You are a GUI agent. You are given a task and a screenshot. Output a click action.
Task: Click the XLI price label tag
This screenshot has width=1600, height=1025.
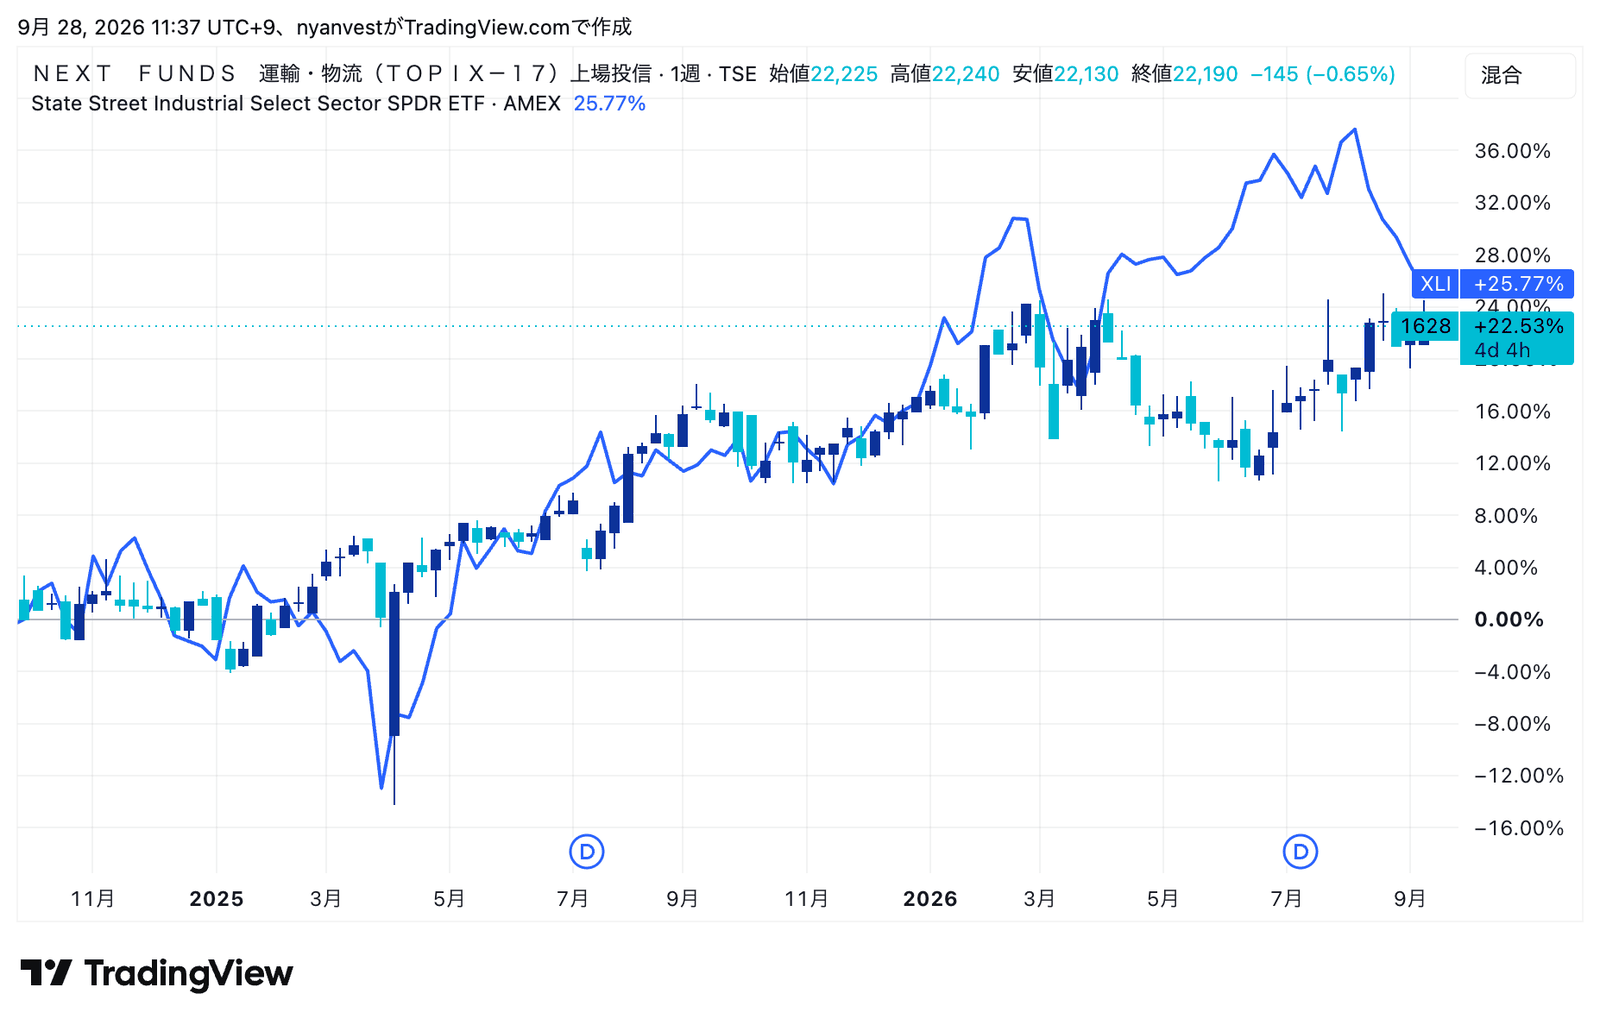tap(1435, 284)
